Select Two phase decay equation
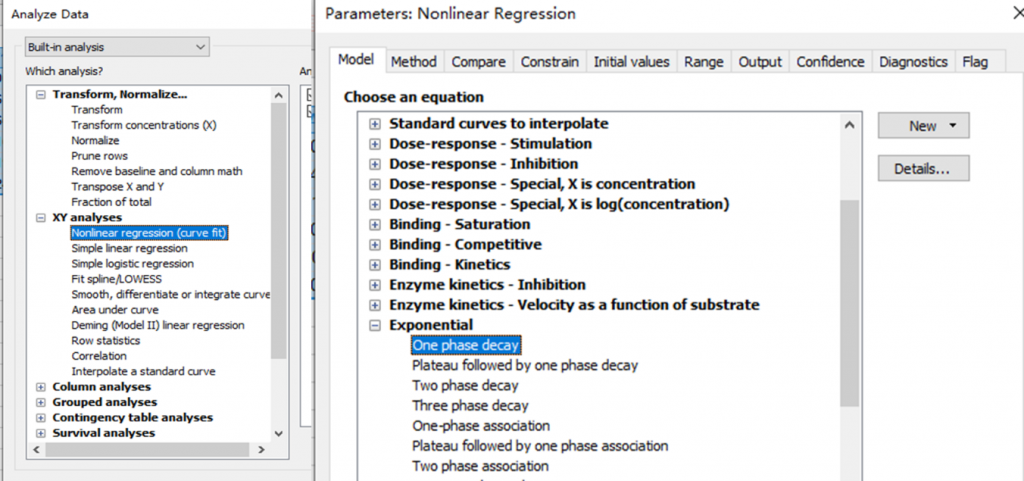1024x481 pixels. click(x=465, y=385)
